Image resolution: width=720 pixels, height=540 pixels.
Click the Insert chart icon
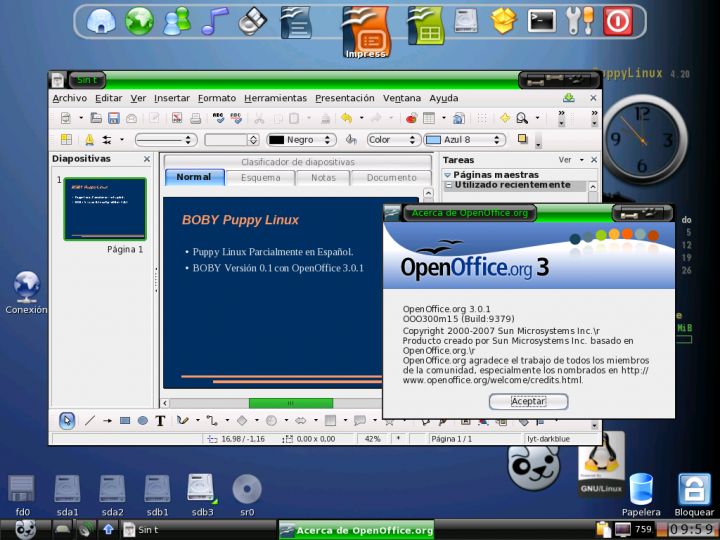click(411, 118)
